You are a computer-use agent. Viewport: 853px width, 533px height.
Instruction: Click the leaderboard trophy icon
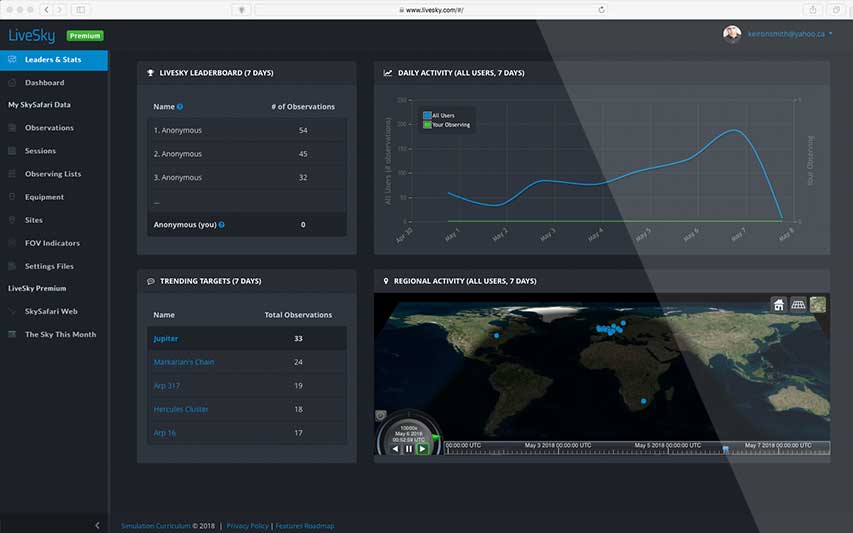click(151, 73)
